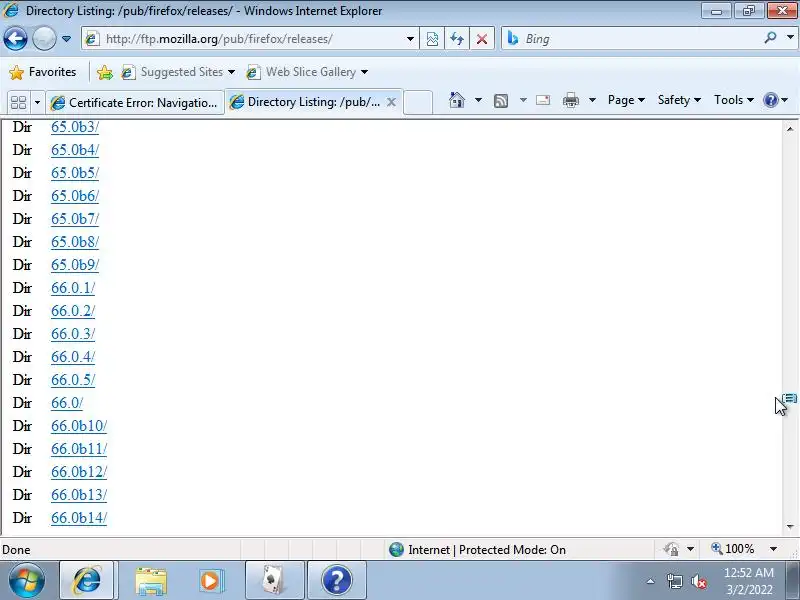Open the Suggested Sites dropdown
Viewport: 800px width, 600px height.
coord(178,72)
